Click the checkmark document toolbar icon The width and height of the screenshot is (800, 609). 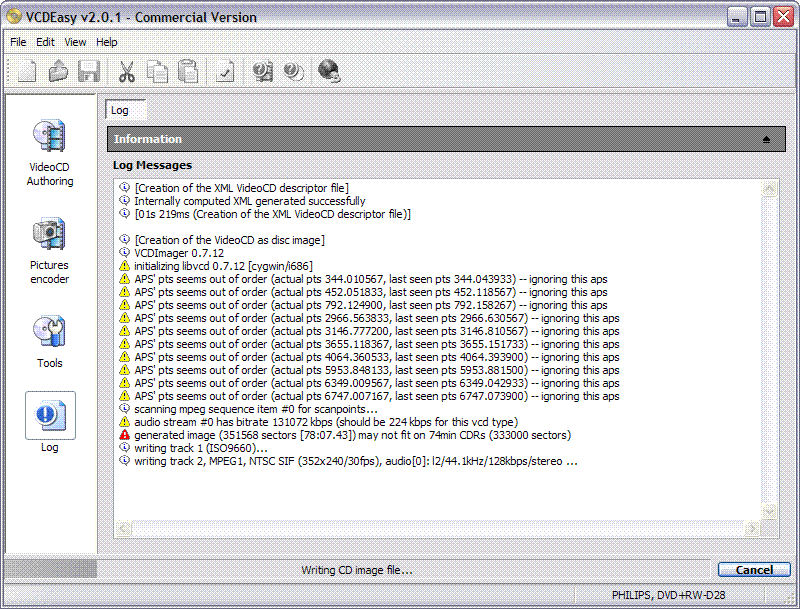[x=225, y=71]
